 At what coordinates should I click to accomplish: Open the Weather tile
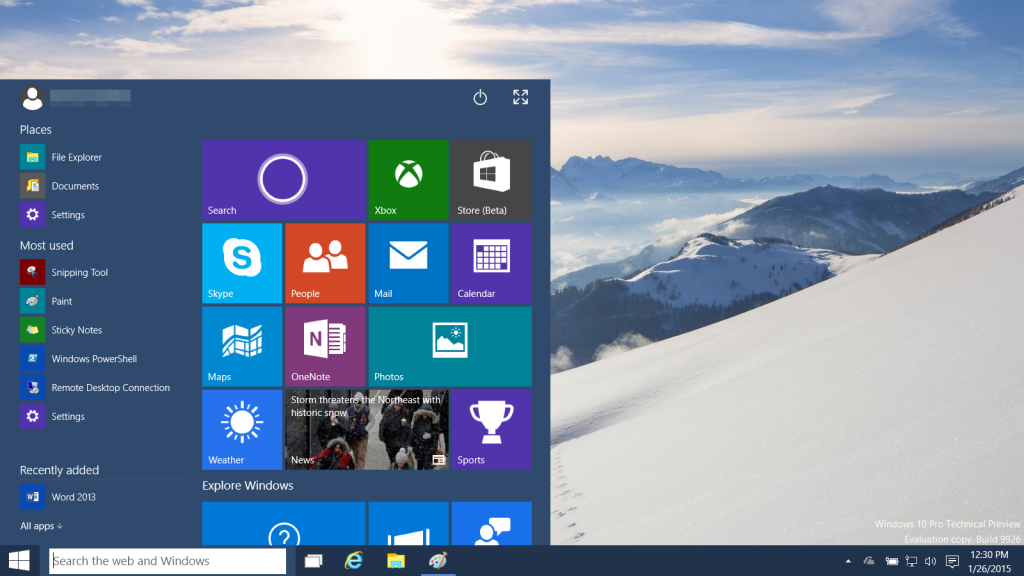[x=242, y=429]
